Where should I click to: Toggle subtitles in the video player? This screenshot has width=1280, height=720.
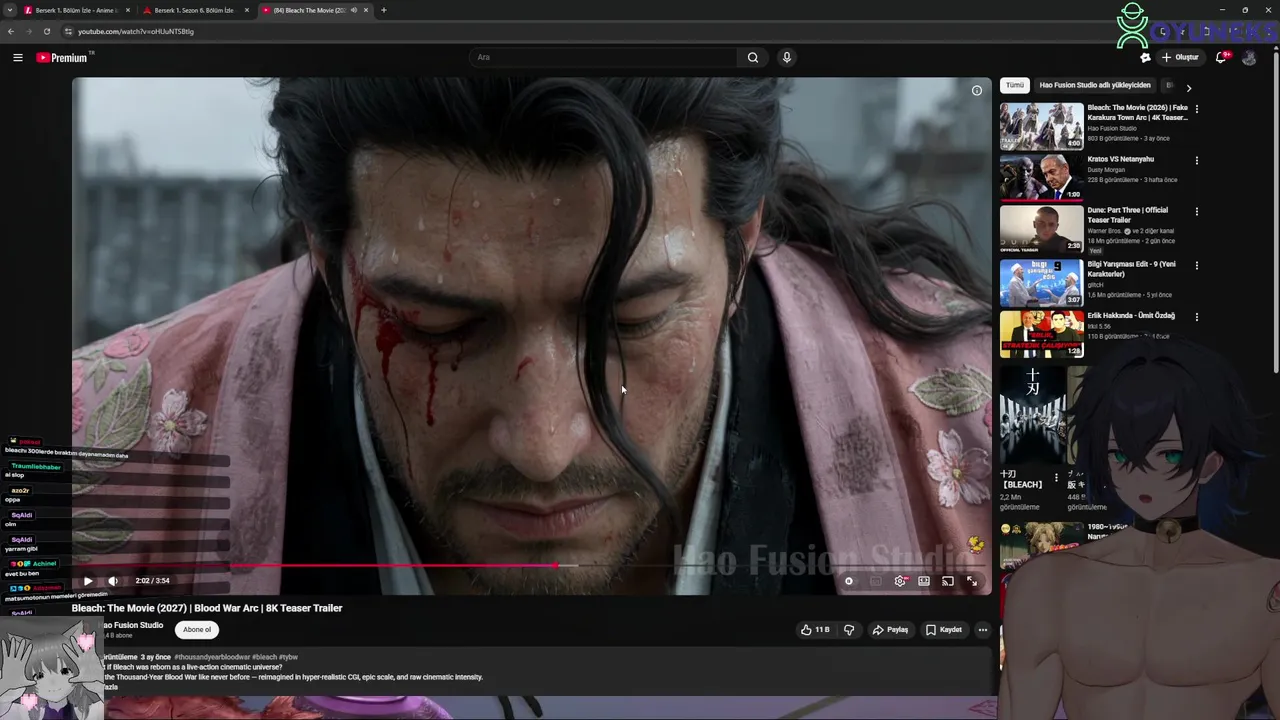click(875, 581)
